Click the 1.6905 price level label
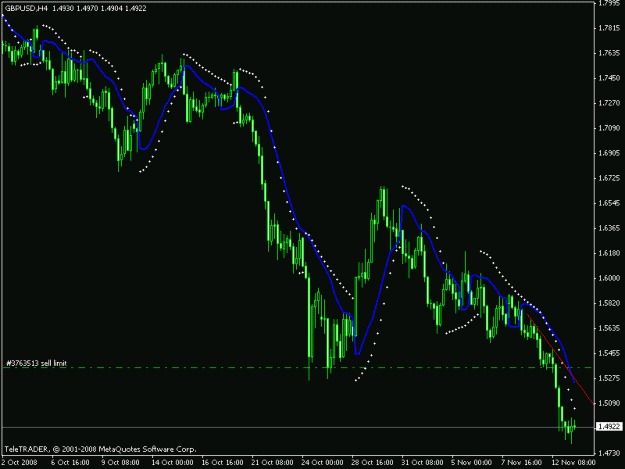This screenshot has height=469, width=625. click(x=609, y=153)
